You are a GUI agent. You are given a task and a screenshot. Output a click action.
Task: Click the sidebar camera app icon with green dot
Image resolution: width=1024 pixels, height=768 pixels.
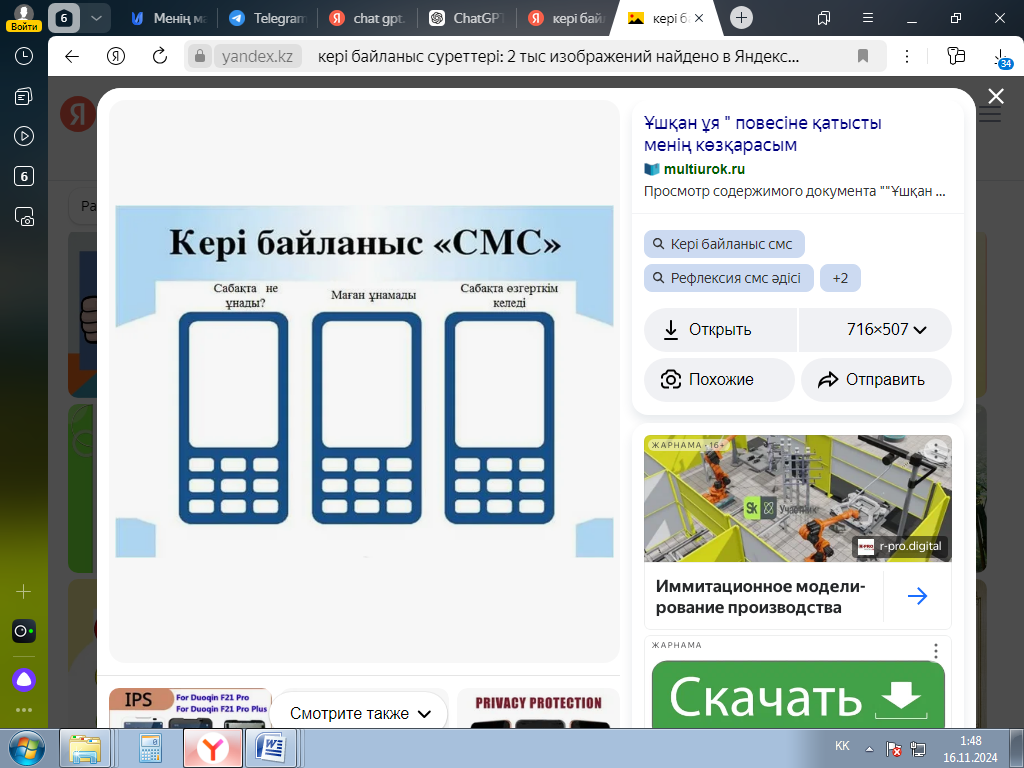tap(24, 632)
